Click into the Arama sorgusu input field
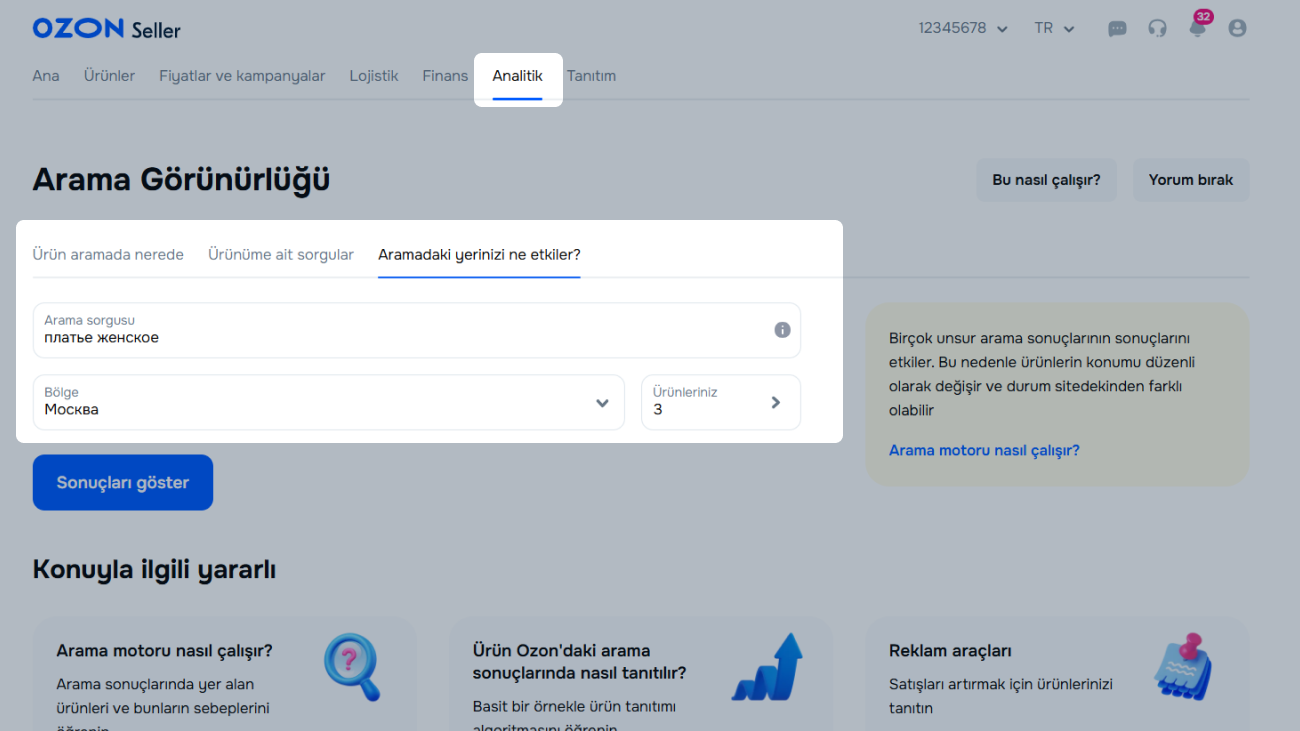 (x=400, y=337)
